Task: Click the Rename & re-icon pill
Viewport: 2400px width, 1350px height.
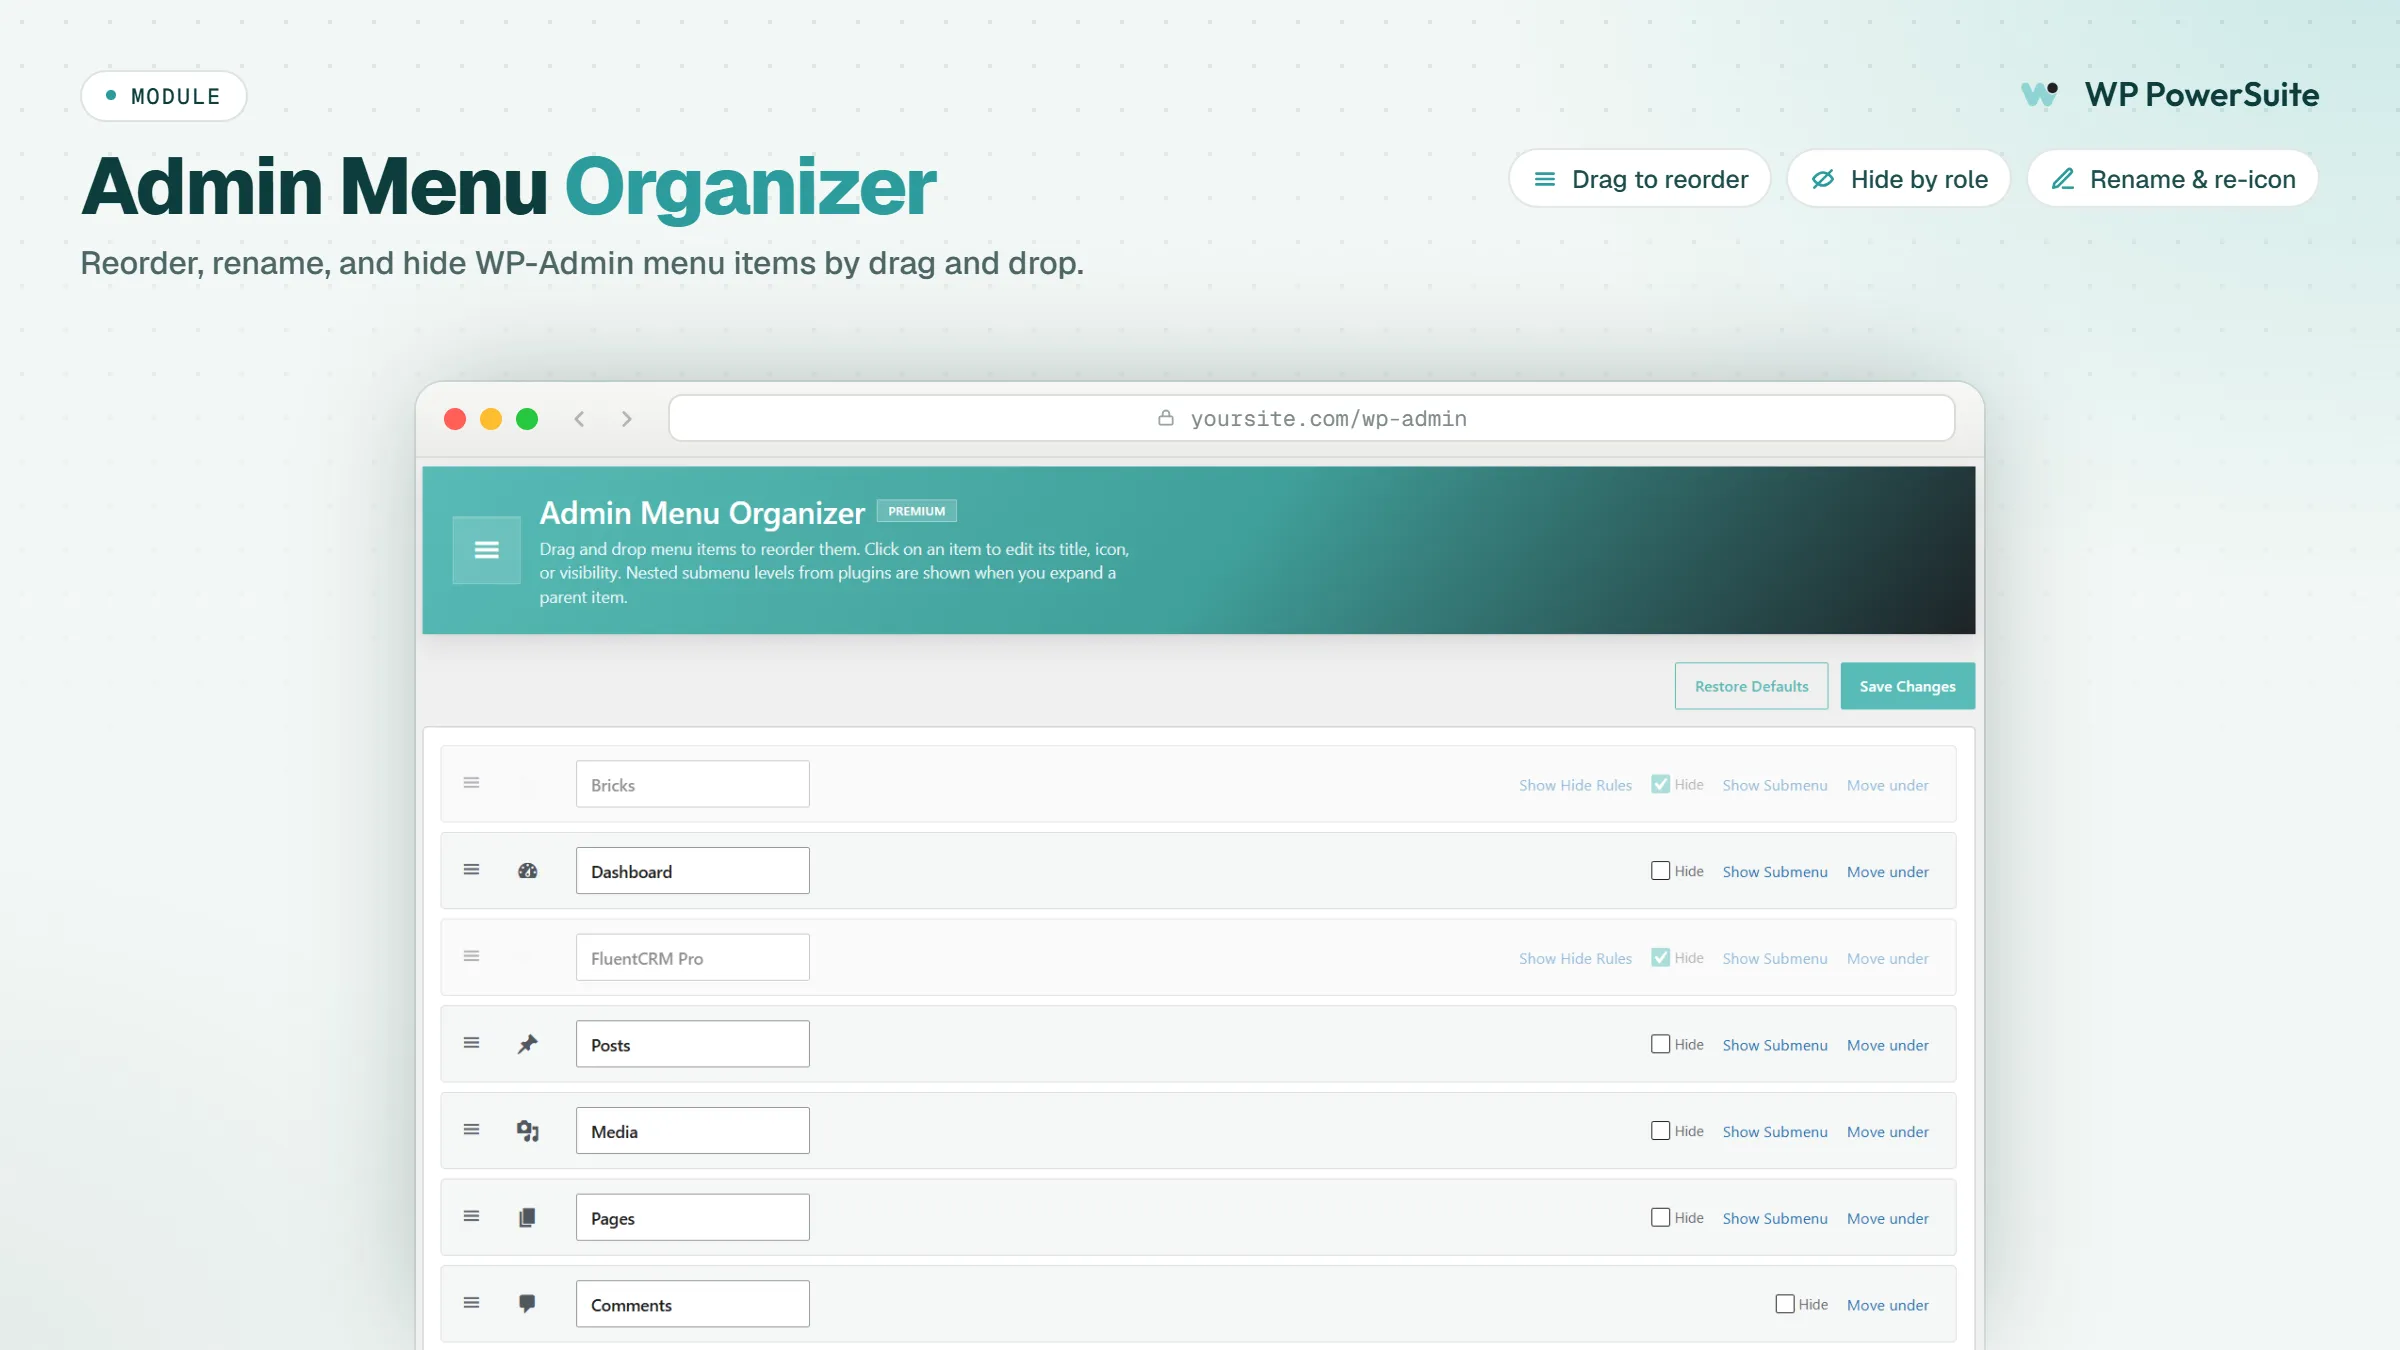Action: [x=2173, y=179]
